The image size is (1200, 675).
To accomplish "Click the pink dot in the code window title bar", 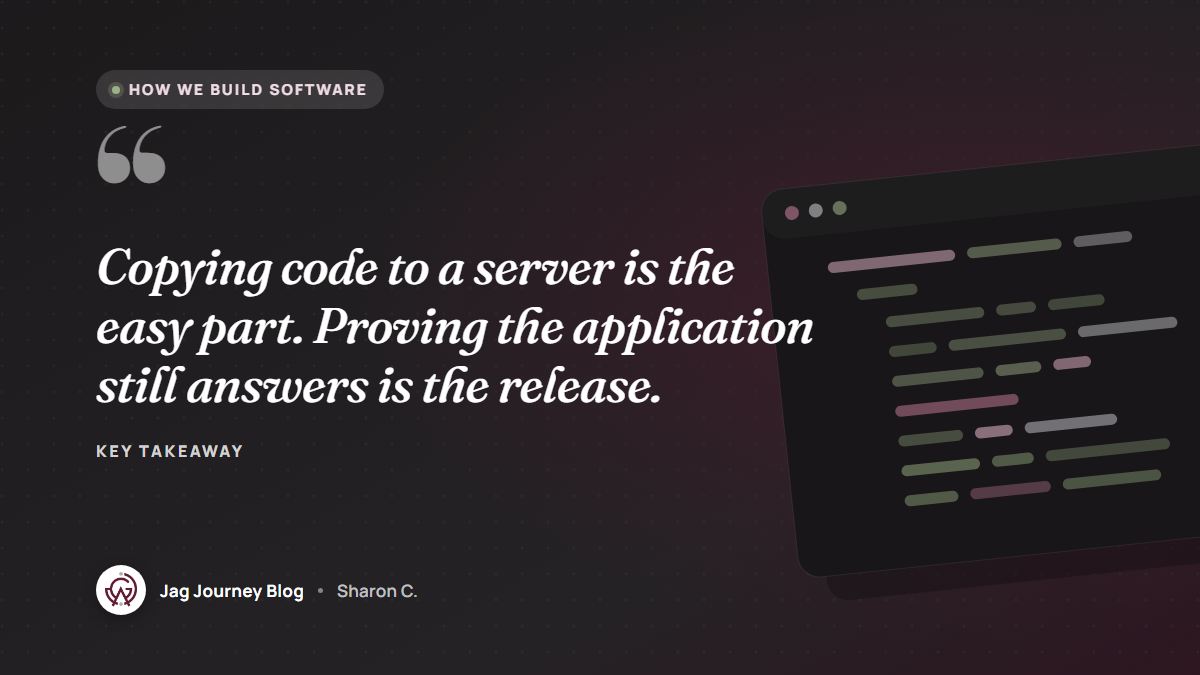I will [792, 212].
